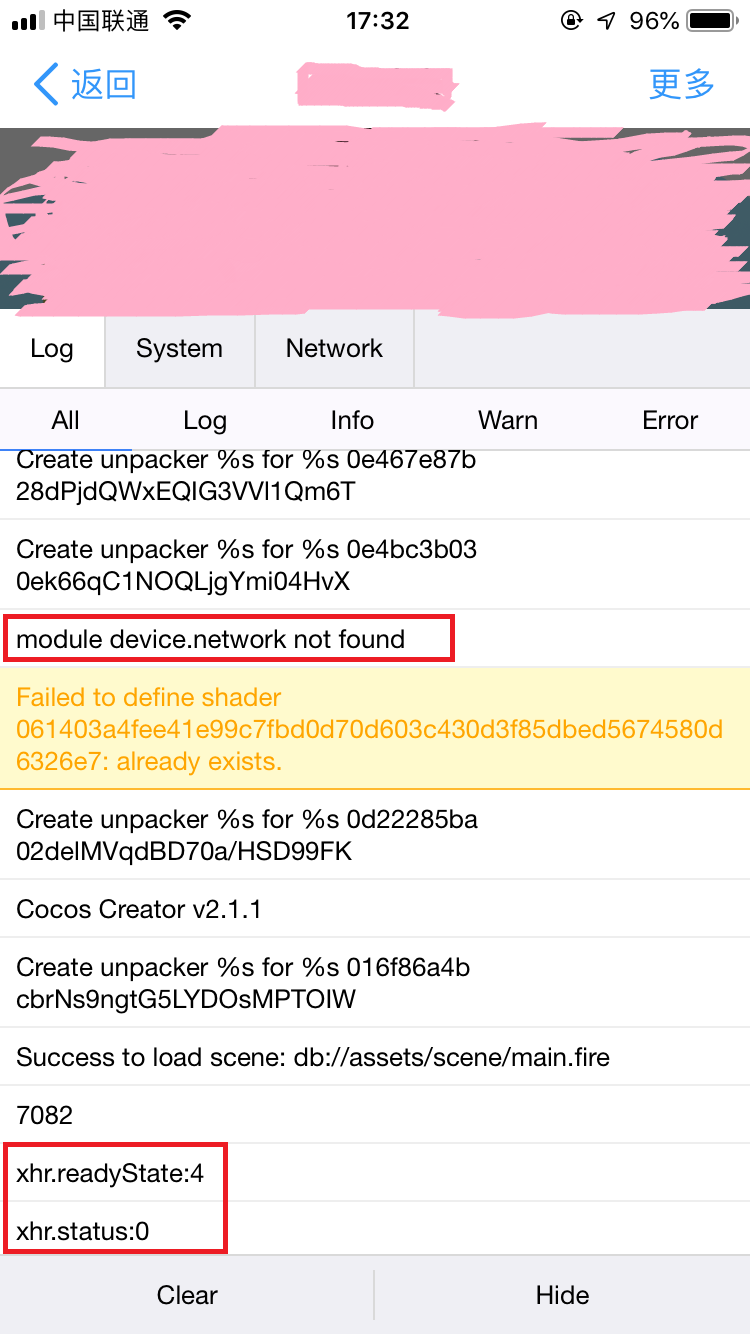Viewport: 750px width, 1334px height.
Task: Filter console by Info level
Action: coord(352,420)
